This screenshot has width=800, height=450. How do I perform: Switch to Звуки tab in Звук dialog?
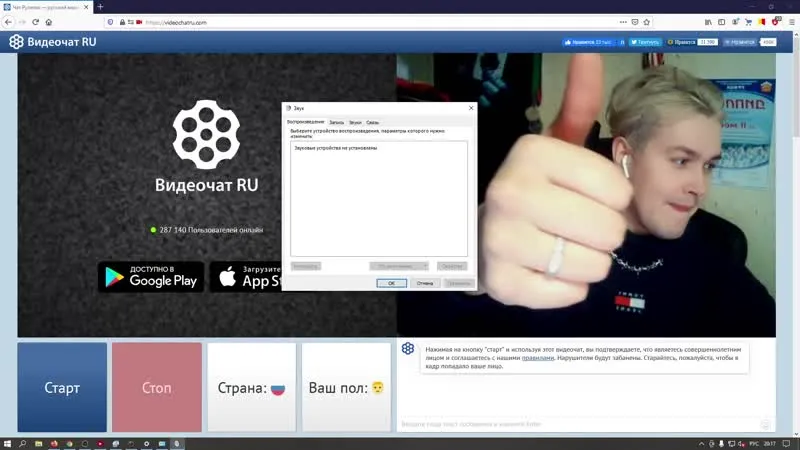click(x=355, y=122)
